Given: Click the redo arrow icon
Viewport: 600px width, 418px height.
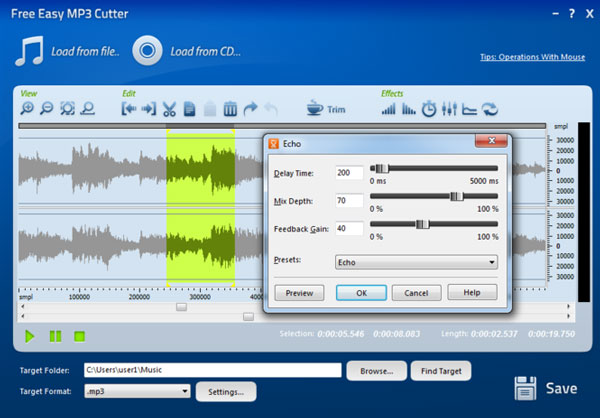Looking at the screenshot, I should click(x=251, y=109).
